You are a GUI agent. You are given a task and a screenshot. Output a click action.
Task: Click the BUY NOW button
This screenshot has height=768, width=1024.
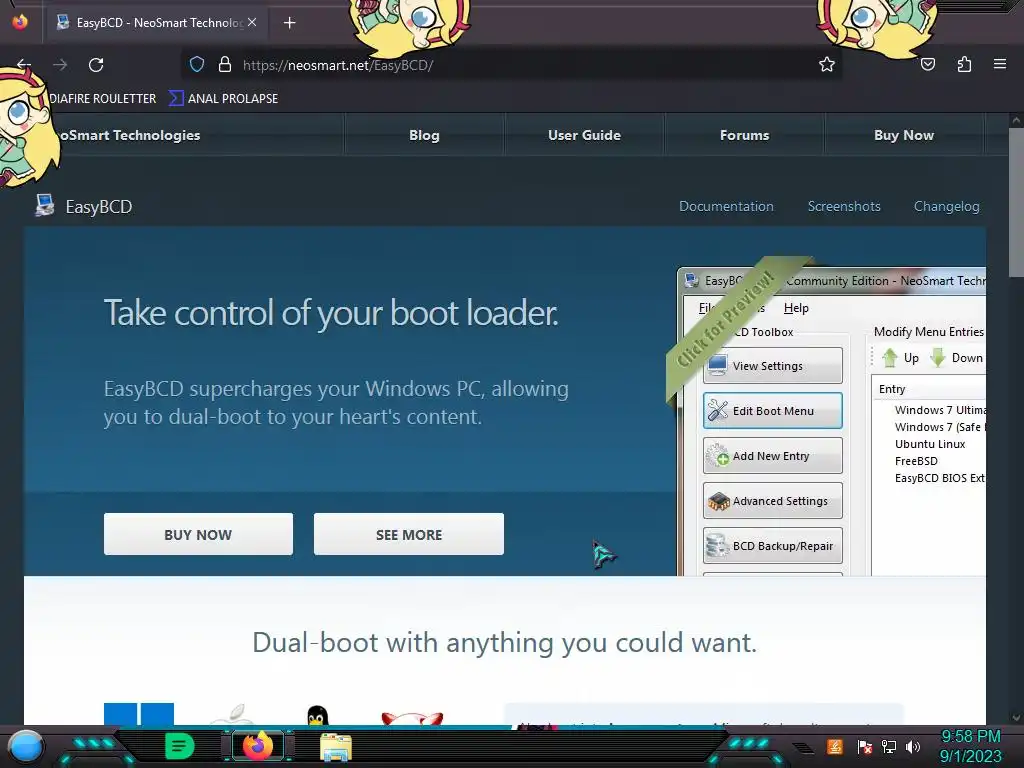[198, 534]
